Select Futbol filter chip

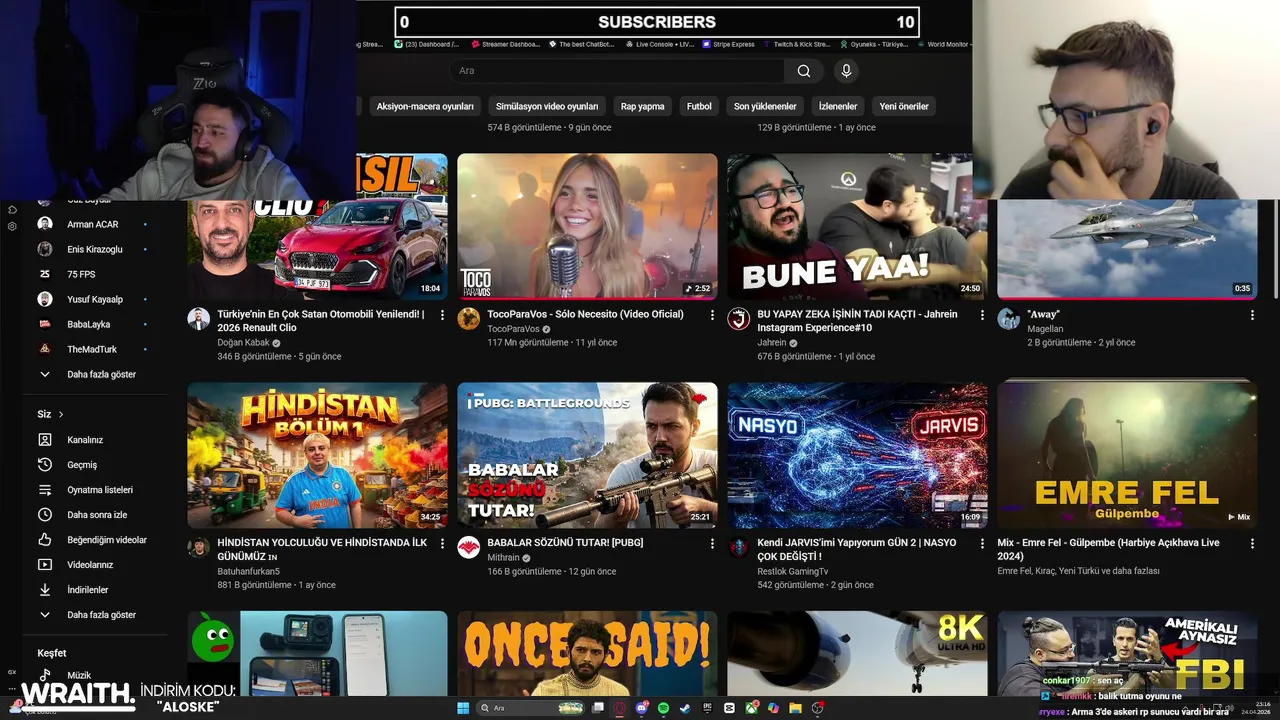pos(699,106)
